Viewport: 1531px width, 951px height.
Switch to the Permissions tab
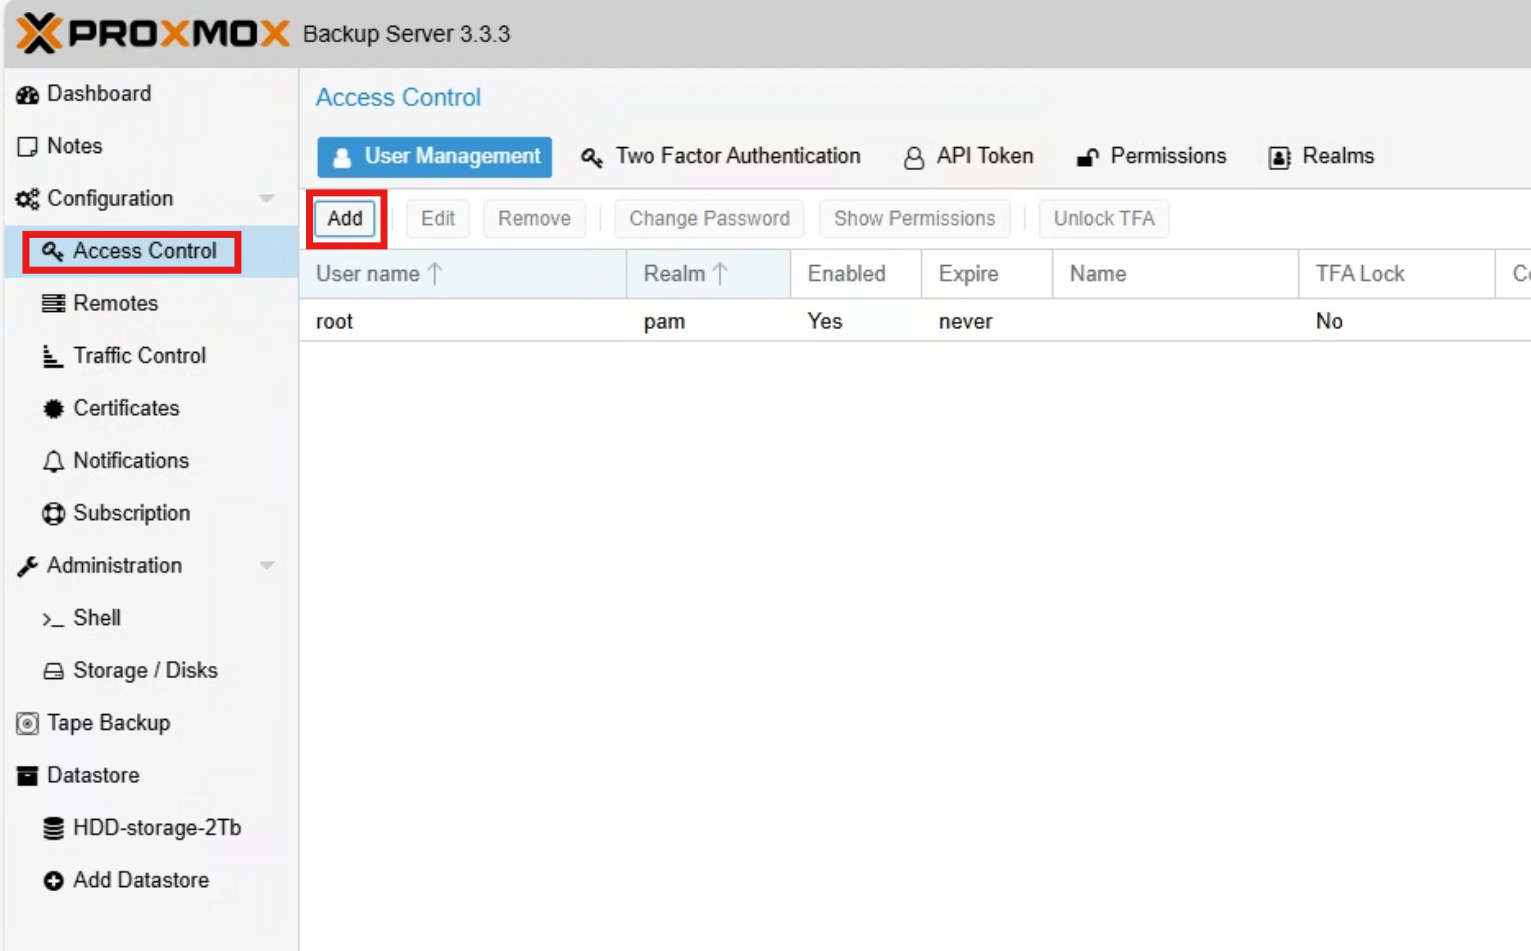[x=1151, y=157]
